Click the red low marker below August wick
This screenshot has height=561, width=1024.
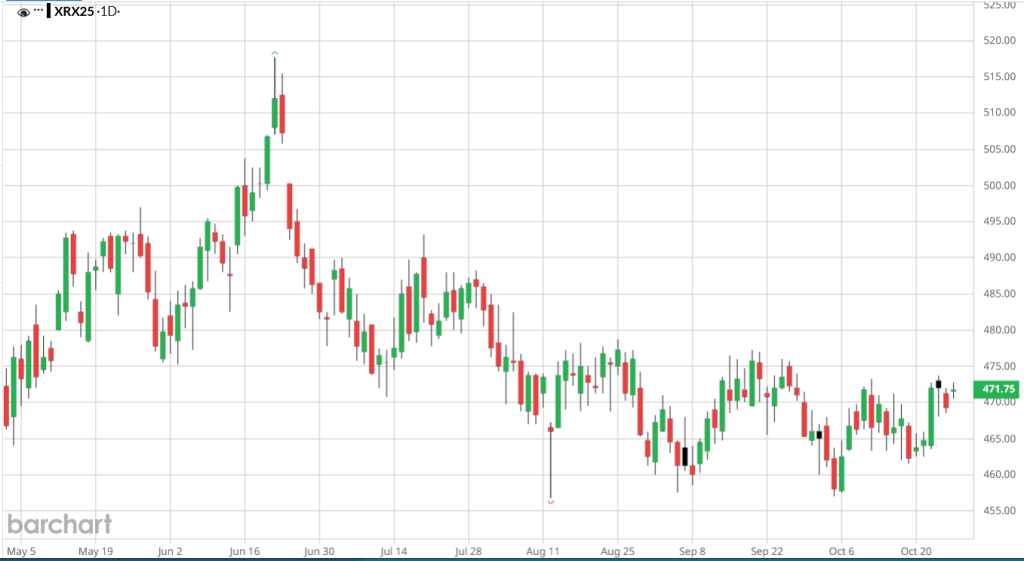[x=551, y=501]
